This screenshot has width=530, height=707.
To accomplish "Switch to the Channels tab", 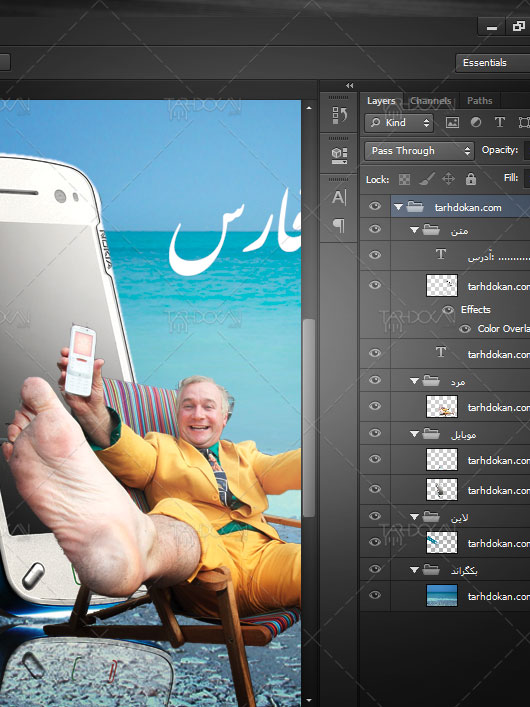I will point(430,101).
